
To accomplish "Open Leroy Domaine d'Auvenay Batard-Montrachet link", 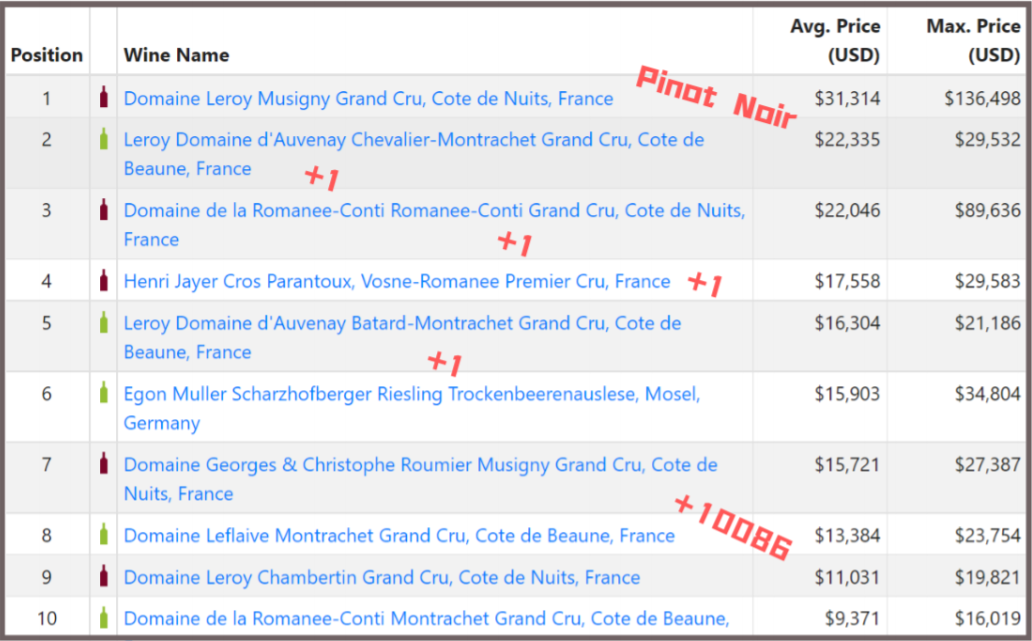I will pos(402,324).
